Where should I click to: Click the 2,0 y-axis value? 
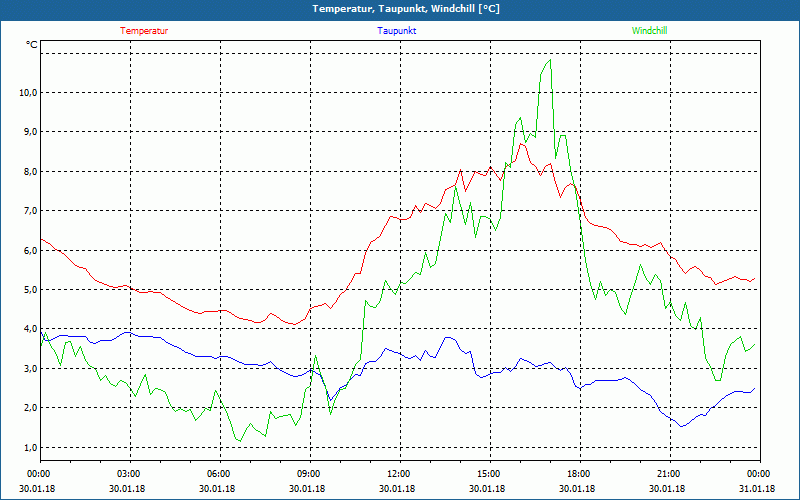(30, 408)
